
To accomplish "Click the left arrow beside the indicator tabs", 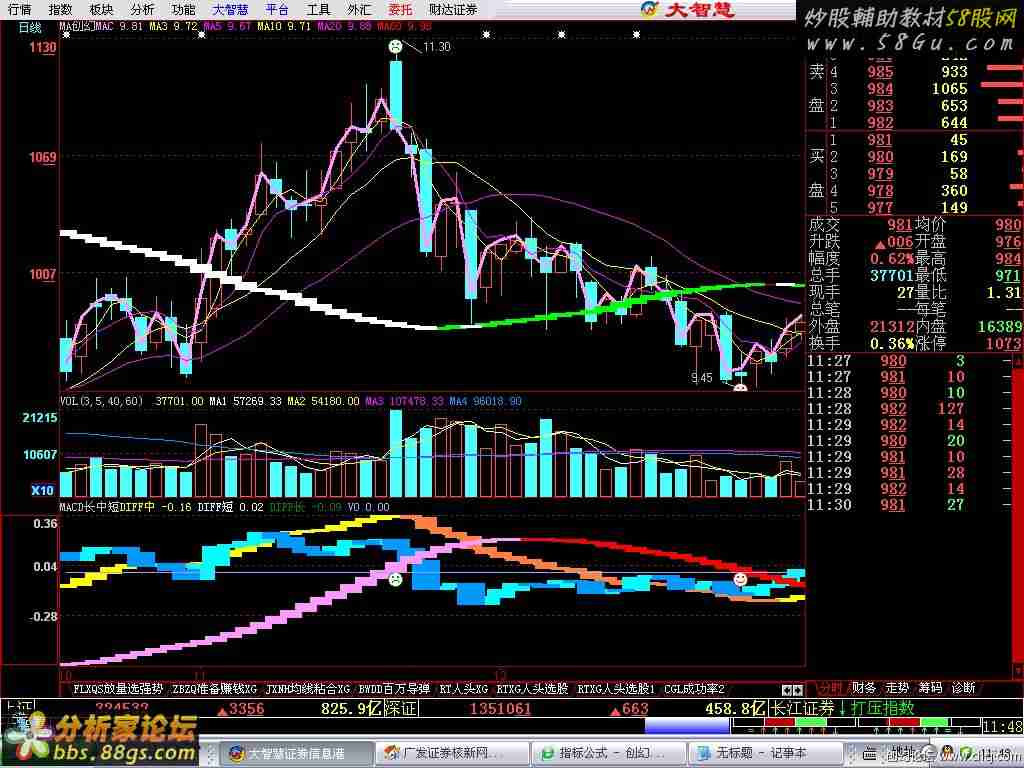I will pyautogui.click(x=787, y=690).
